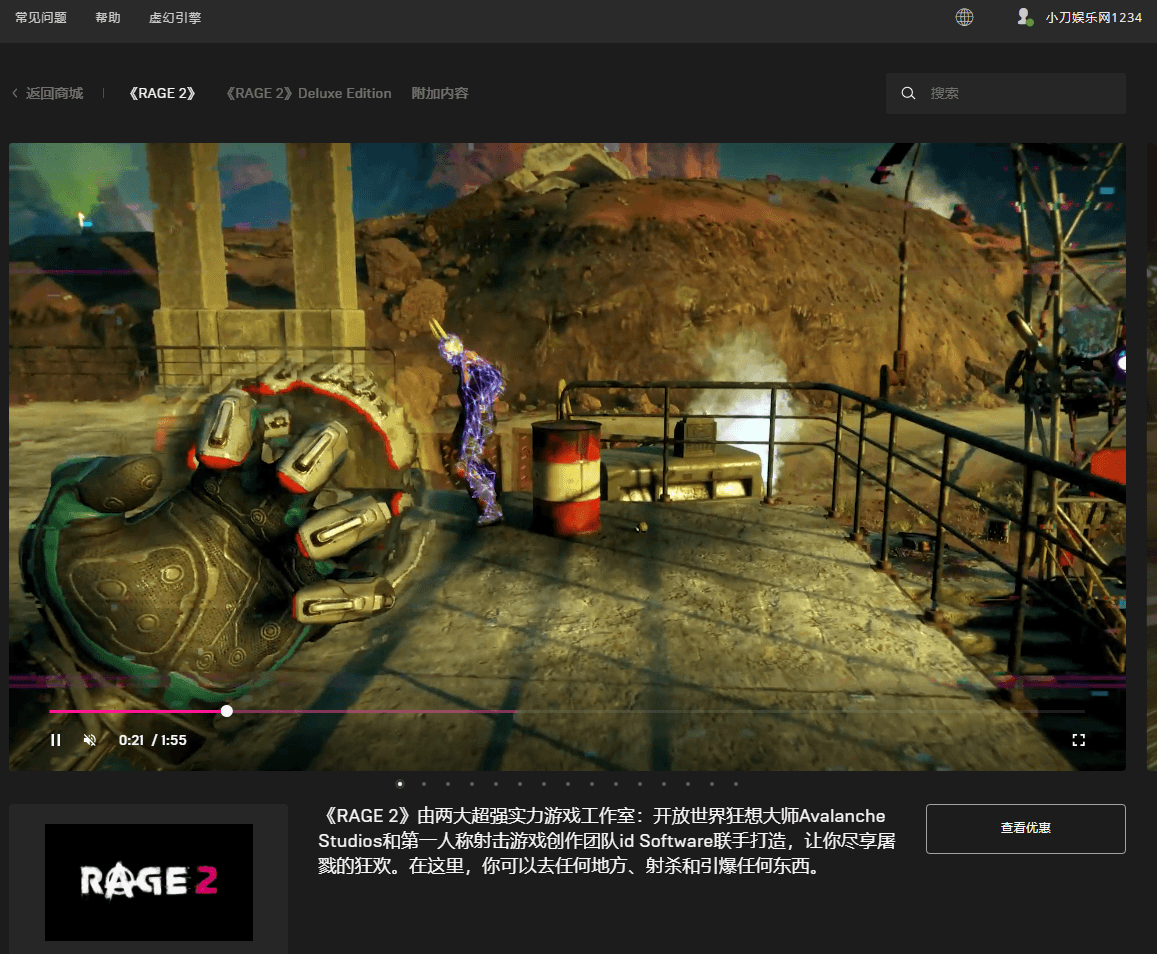This screenshot has width=1157, height=954.
Task: Click the trailer video frame
Action: coord(567,457)
